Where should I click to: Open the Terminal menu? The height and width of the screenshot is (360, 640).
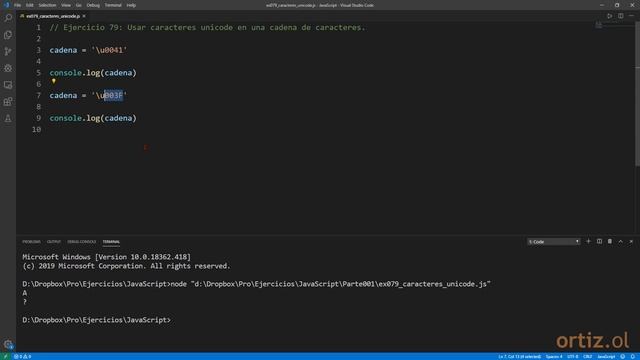(113, 5)
